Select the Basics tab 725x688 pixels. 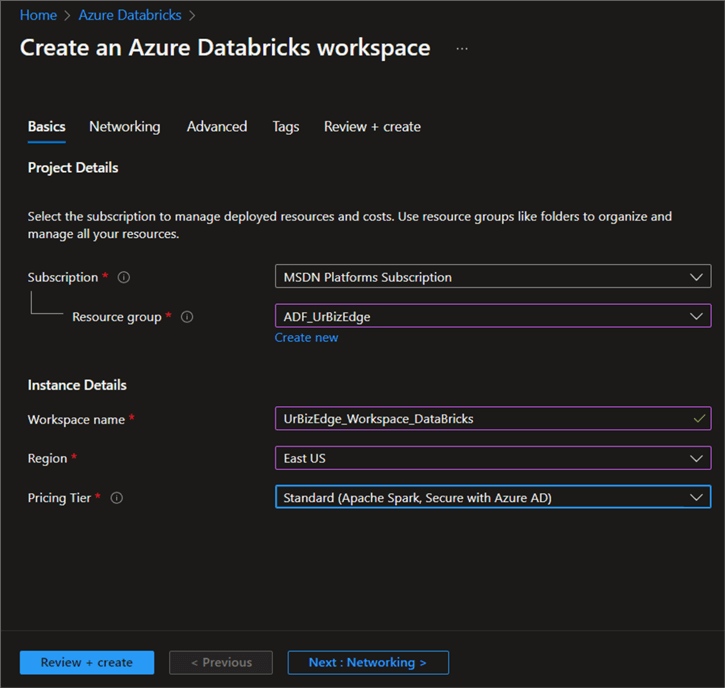47,127
